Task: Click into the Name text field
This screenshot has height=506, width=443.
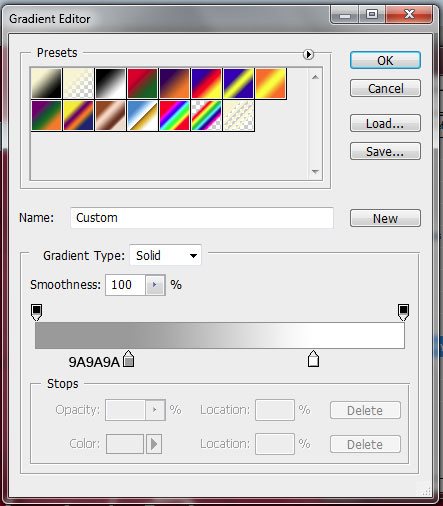Action: click(x=202, y=218)
